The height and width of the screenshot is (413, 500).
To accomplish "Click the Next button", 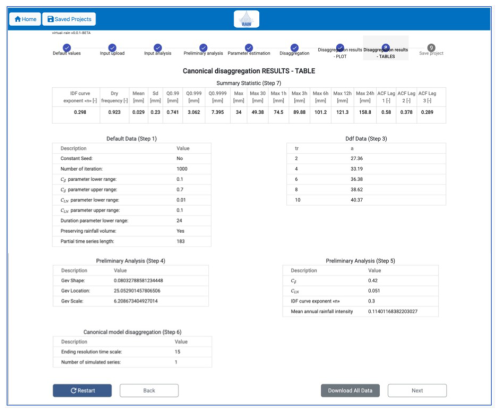I will coord(417,390).
